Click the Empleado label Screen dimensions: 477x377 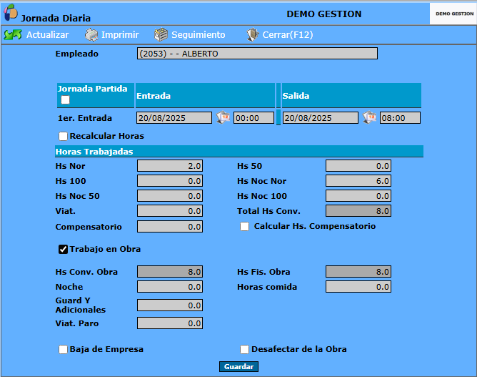pyautogui.click(x=77, y=54)
